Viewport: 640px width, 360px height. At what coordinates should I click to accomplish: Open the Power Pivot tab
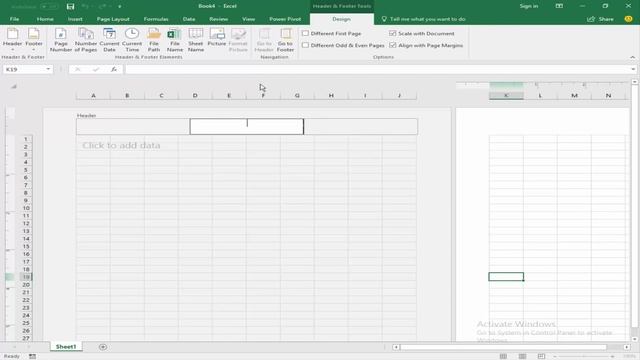pyautogui.click(x=285, y=19)
